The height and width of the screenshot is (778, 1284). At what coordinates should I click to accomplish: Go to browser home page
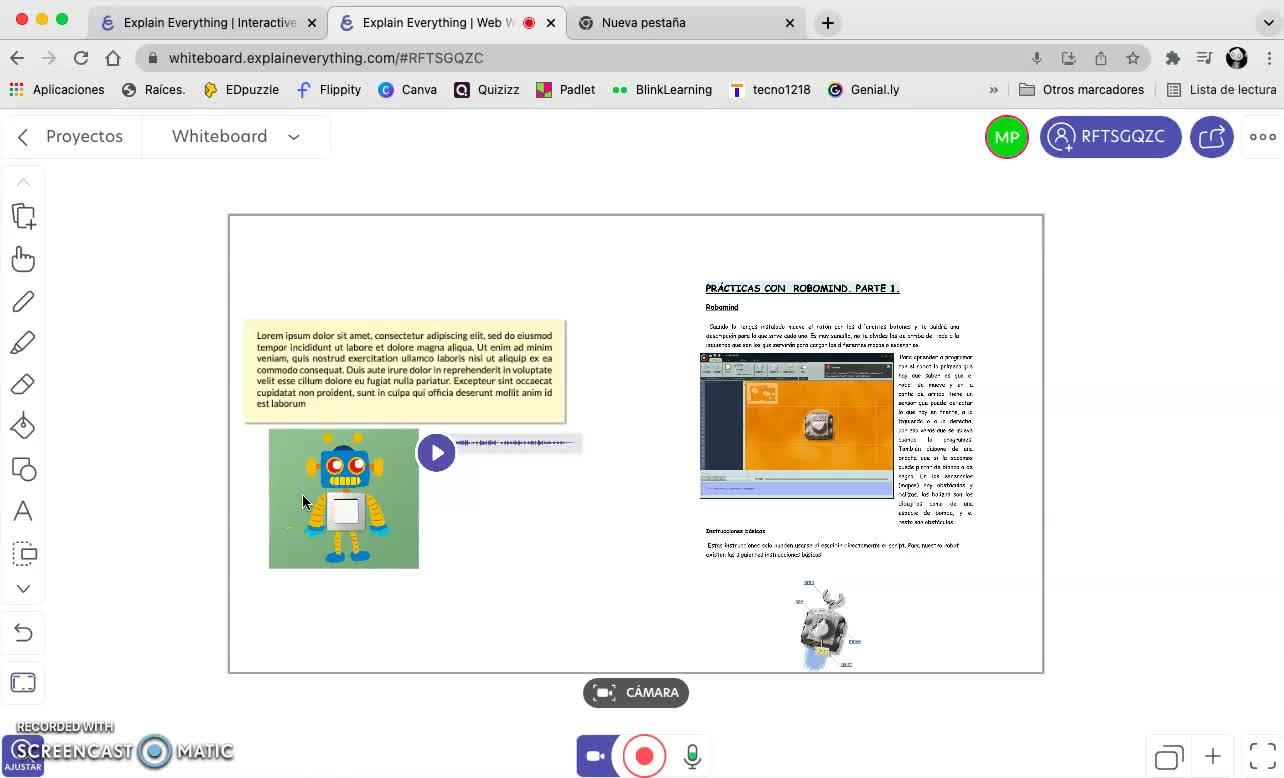coord(113,58)
